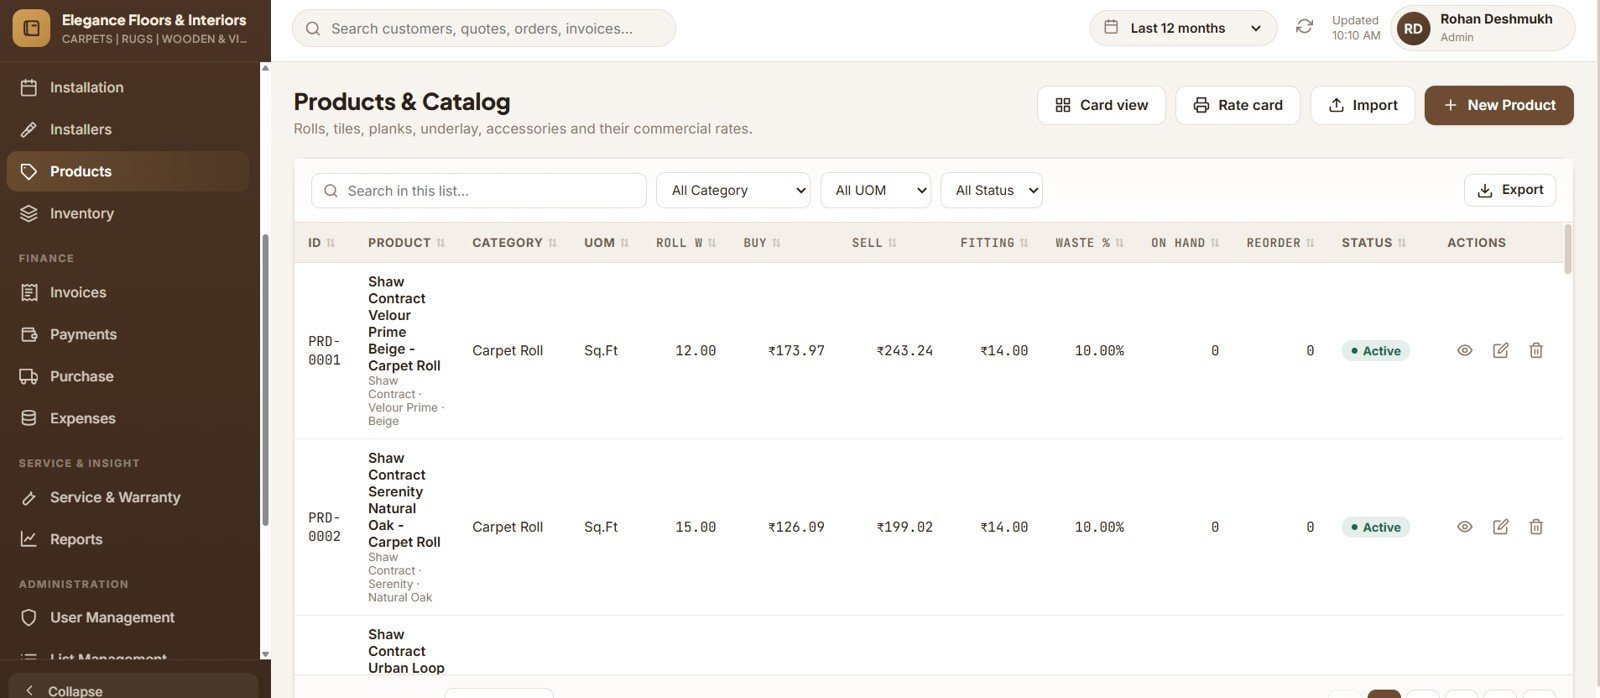Open the Rate card printout
The height and width of the screenshot is (698, 1600).
pos(1237,105)
